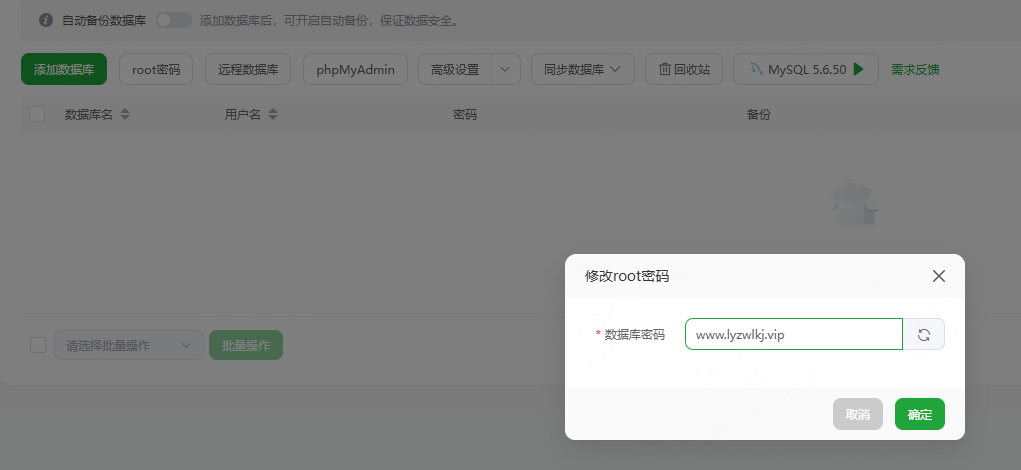
Task: Click the 高级设置 button
Action: (455, 69)
